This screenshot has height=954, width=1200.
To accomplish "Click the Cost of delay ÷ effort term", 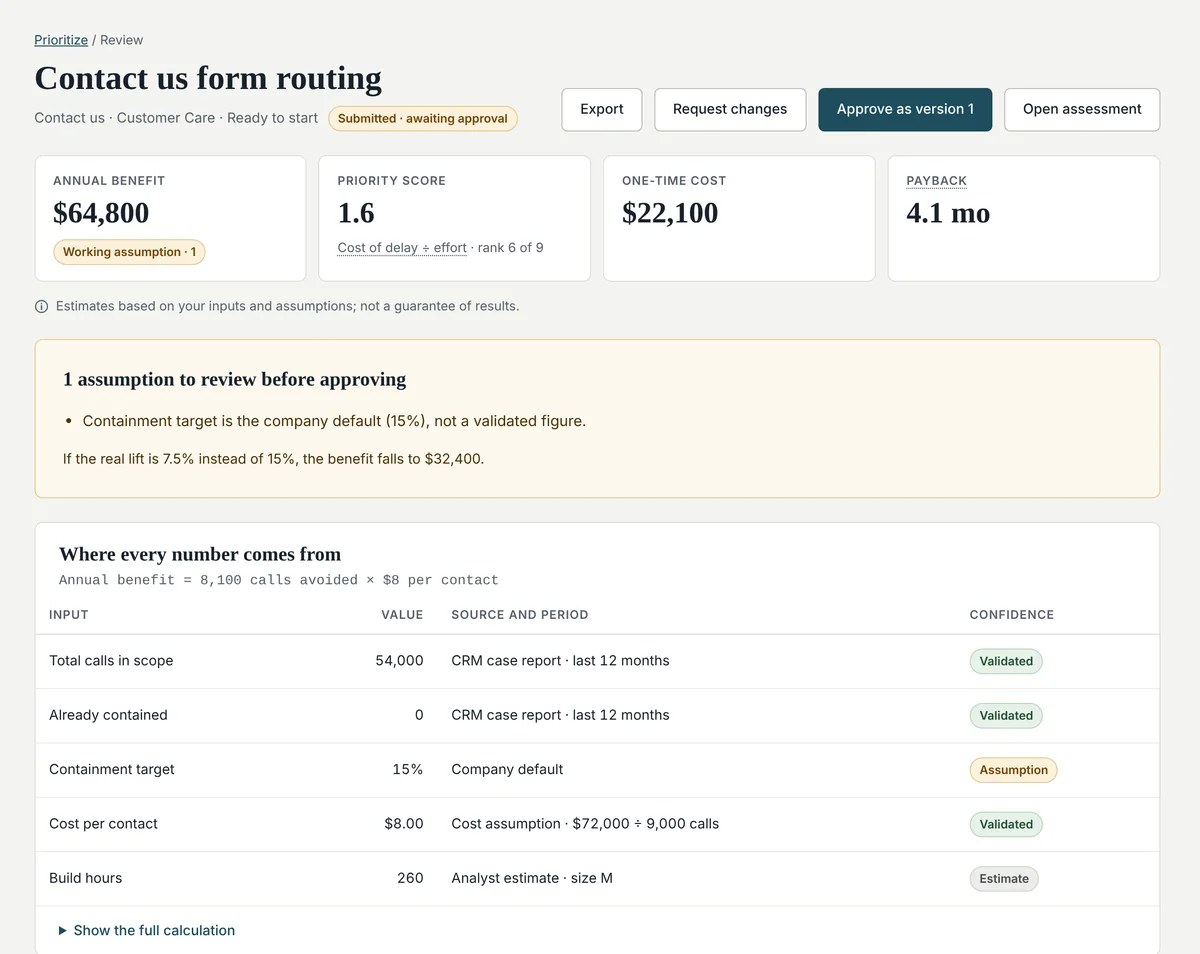I will tap(402, 248).
